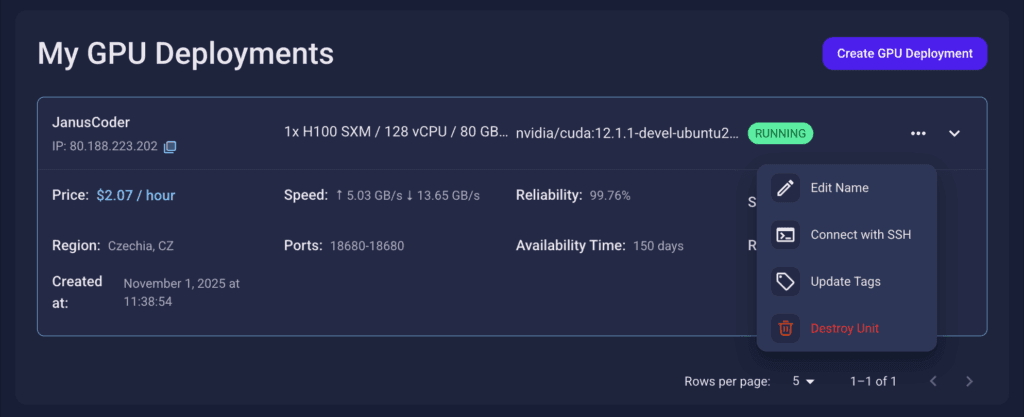Click the JanusCoder deployment name
Image resolution: width=1024 pixels, height=417 pixels.
[91, 123]
